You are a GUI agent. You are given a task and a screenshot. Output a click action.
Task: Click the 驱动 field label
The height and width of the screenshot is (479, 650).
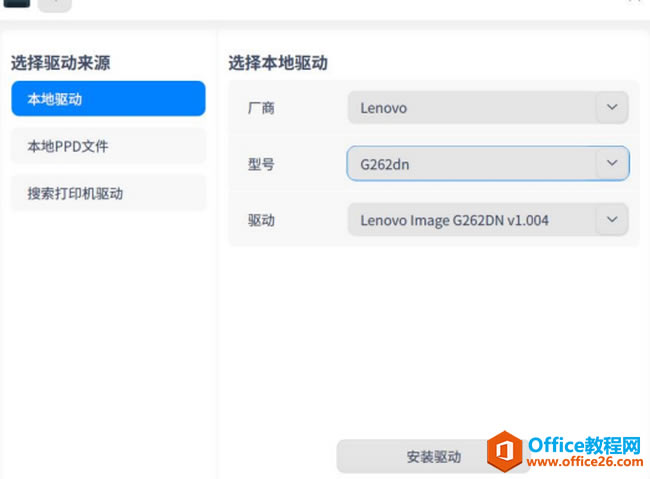point(261,220)
